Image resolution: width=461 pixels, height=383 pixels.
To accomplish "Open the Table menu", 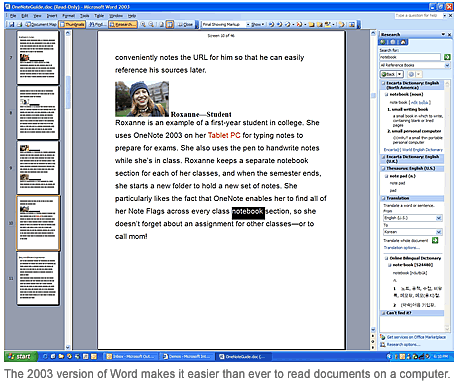I will (99, 16).
